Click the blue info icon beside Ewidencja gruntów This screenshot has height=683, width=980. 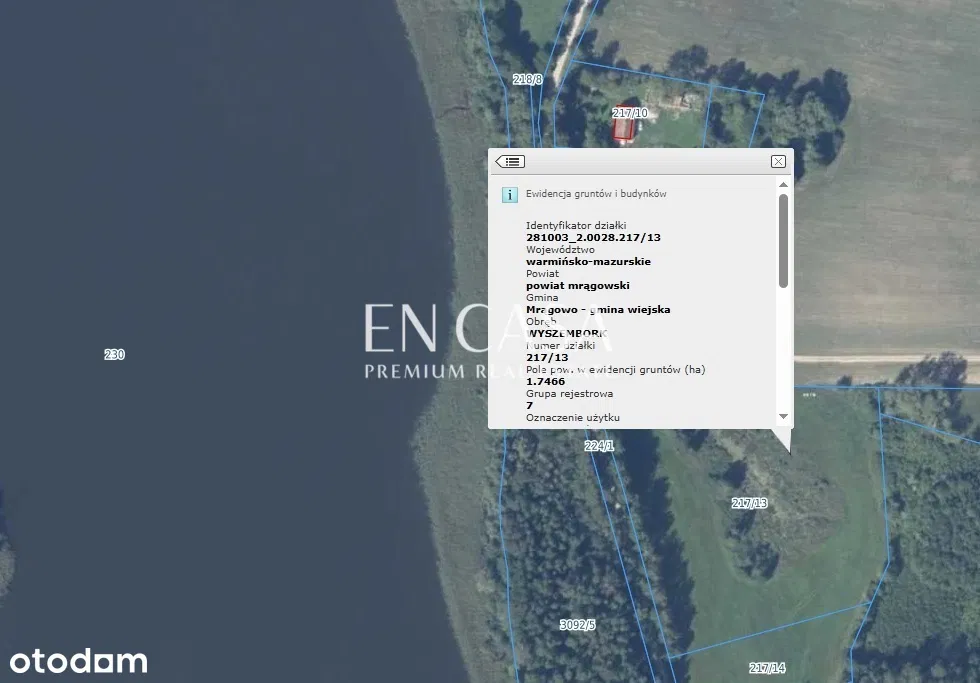pos(510,195)
